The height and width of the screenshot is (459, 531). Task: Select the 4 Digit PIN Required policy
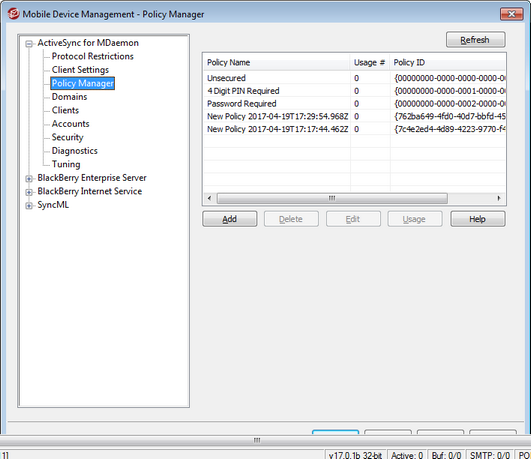pyautogui.click(x=355, y=91)
